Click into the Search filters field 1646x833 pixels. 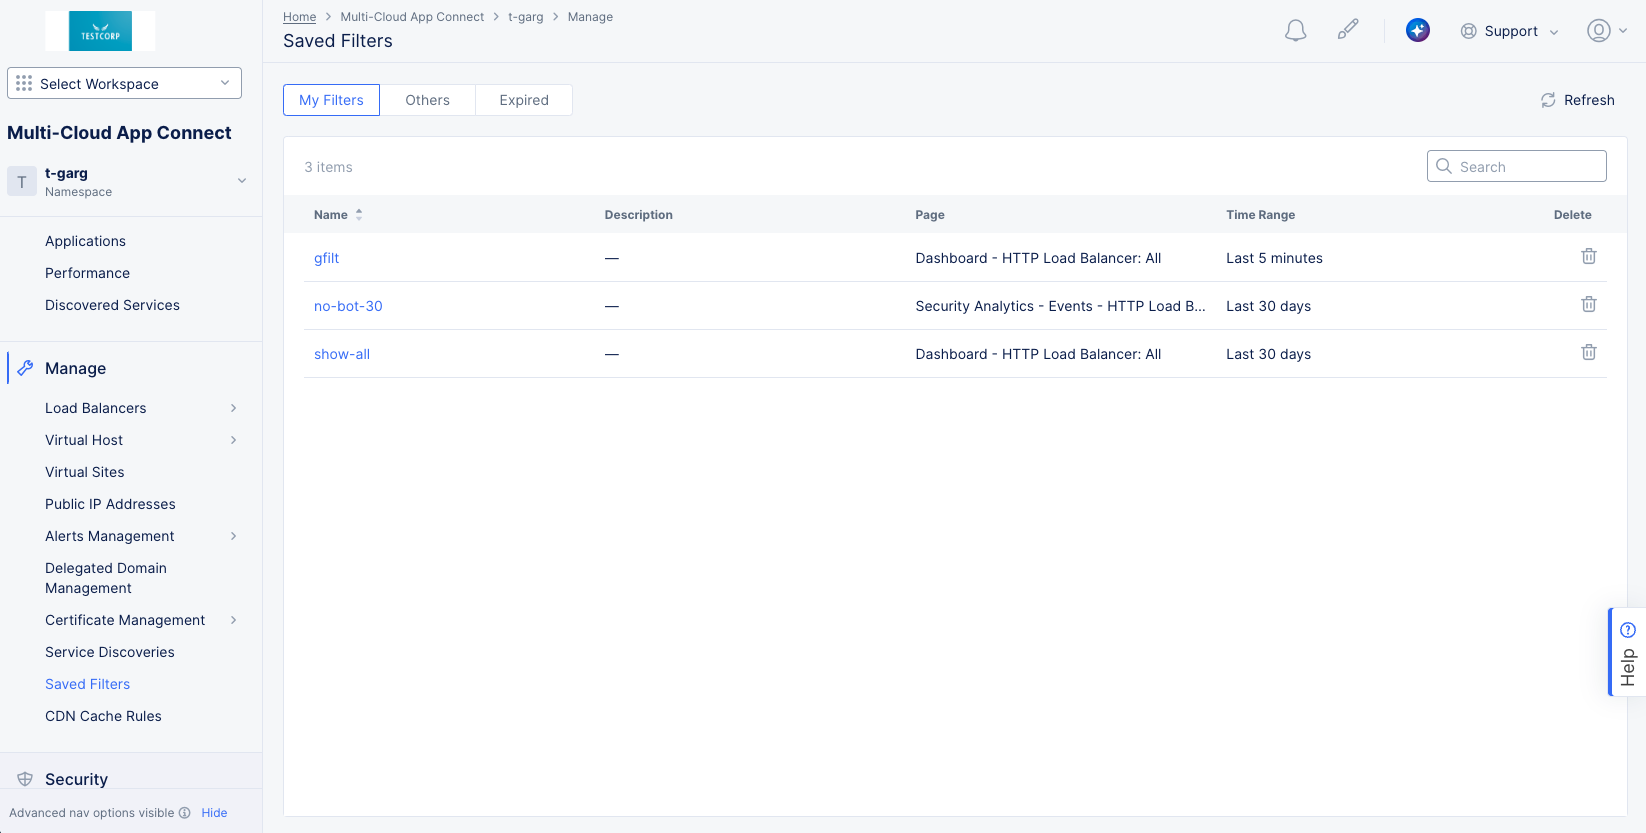click(1516, 166)
